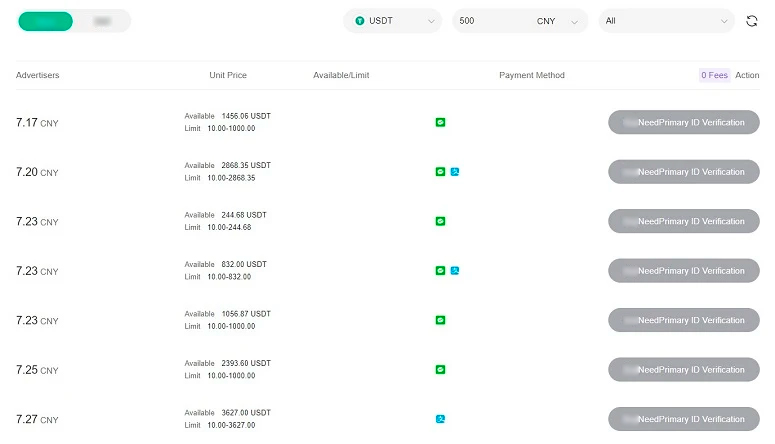Open the USDT coin dropdown
This screenshot has width=775, height=444.
[393, 21]
